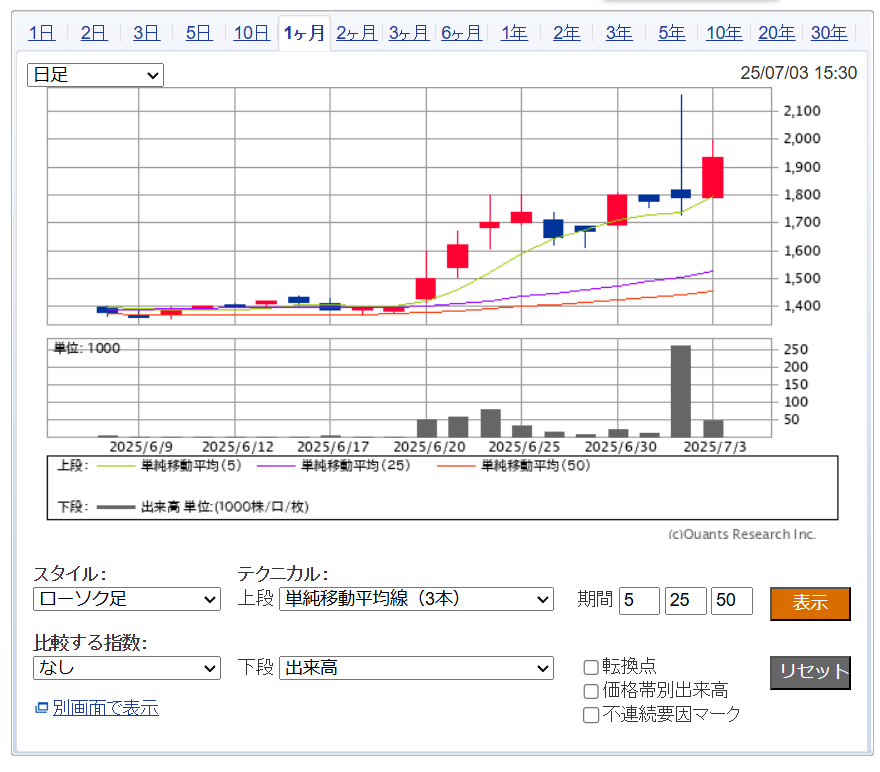Click the (c)Quants Research Inc. credit
The height and width of the screenshot is (772, 880).
click(741, 534)
